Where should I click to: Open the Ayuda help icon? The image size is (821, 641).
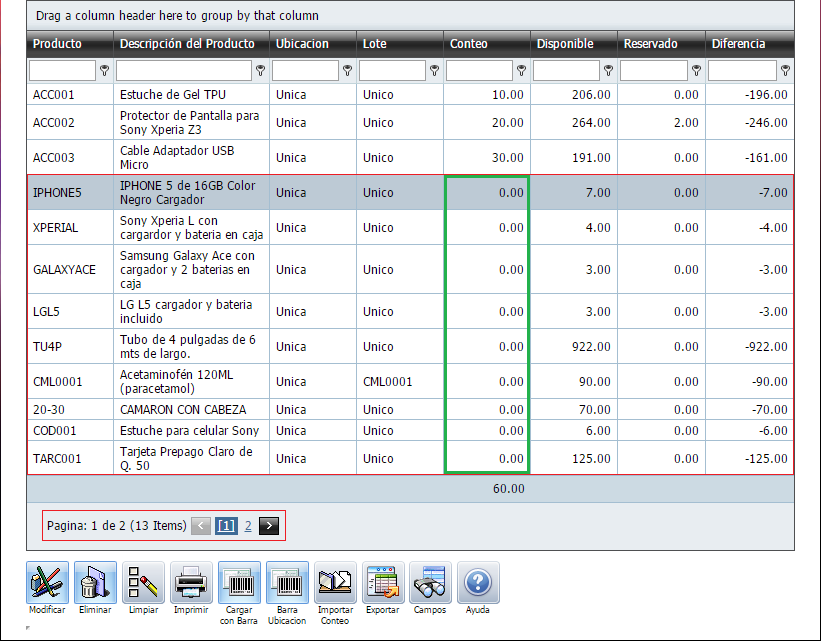coord(478,582)
